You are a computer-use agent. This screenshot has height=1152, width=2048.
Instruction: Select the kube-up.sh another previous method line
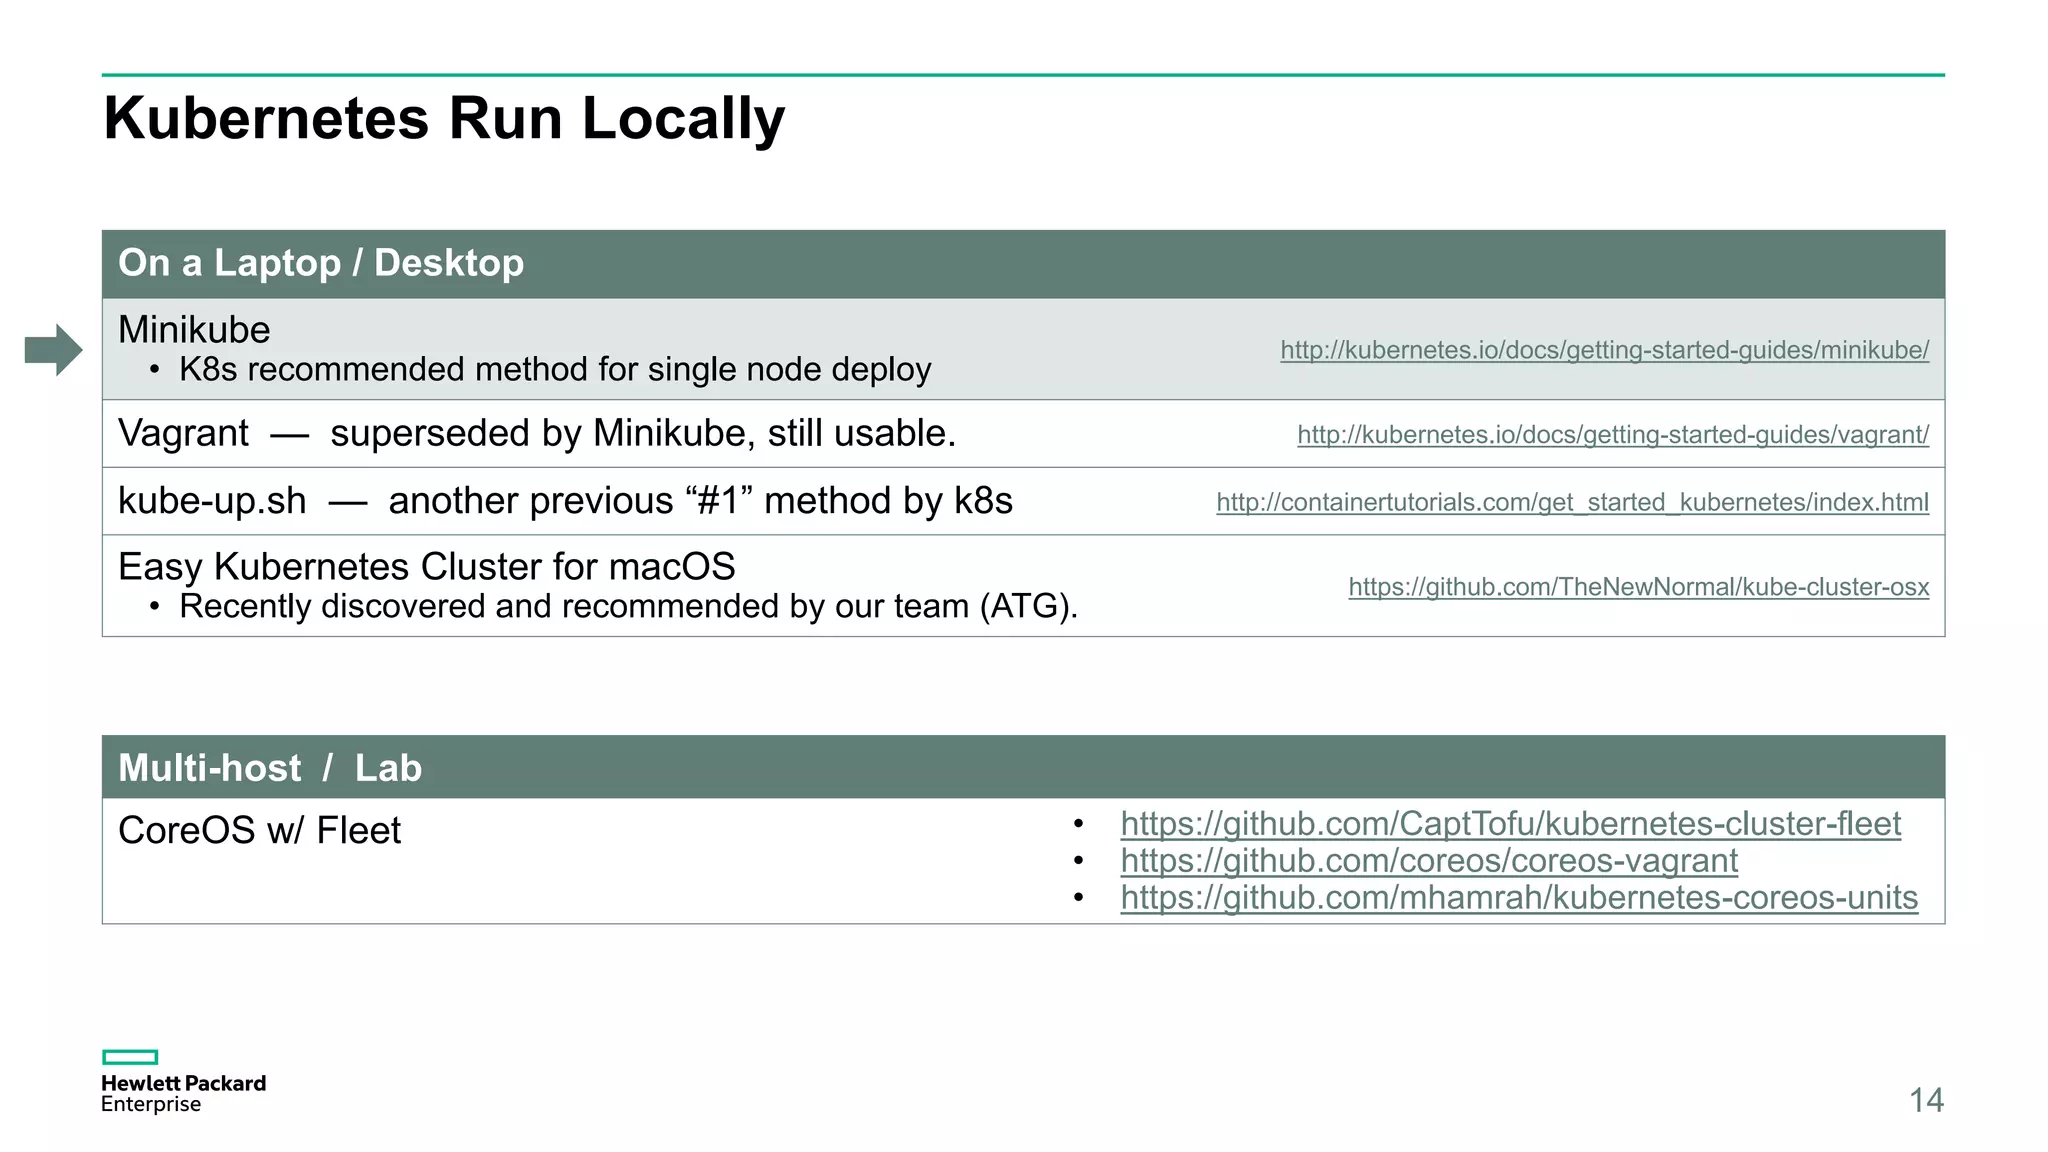click(x=565, y=501)
